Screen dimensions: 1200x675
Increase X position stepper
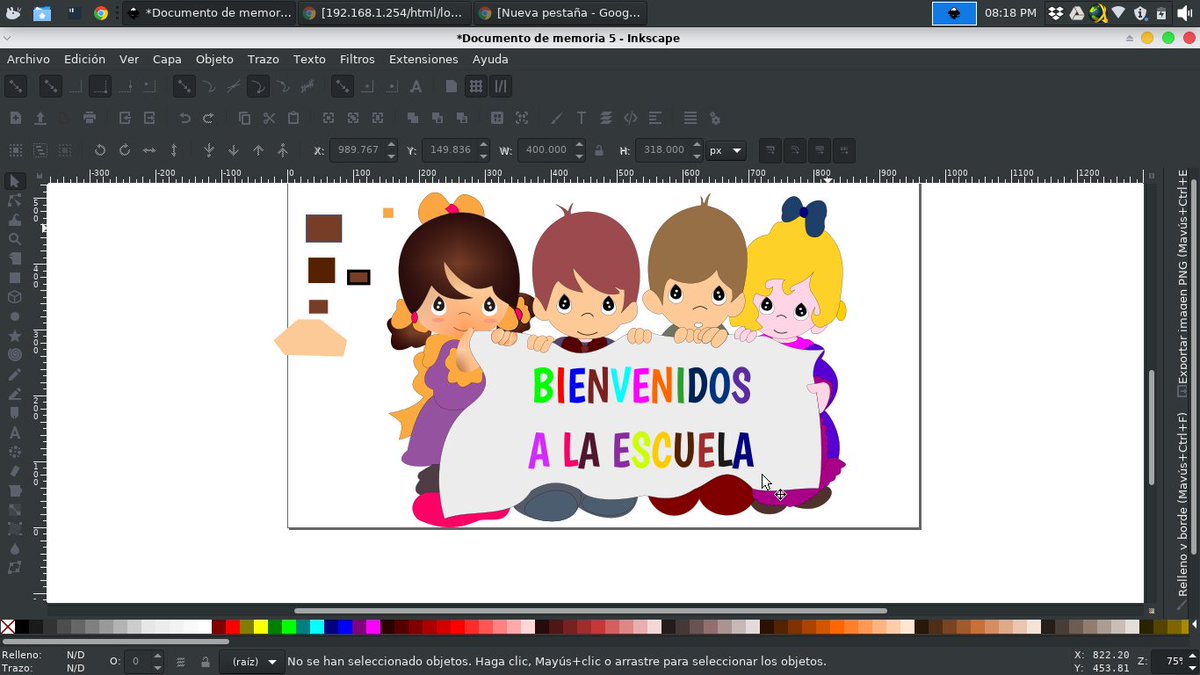click(391, 145)
